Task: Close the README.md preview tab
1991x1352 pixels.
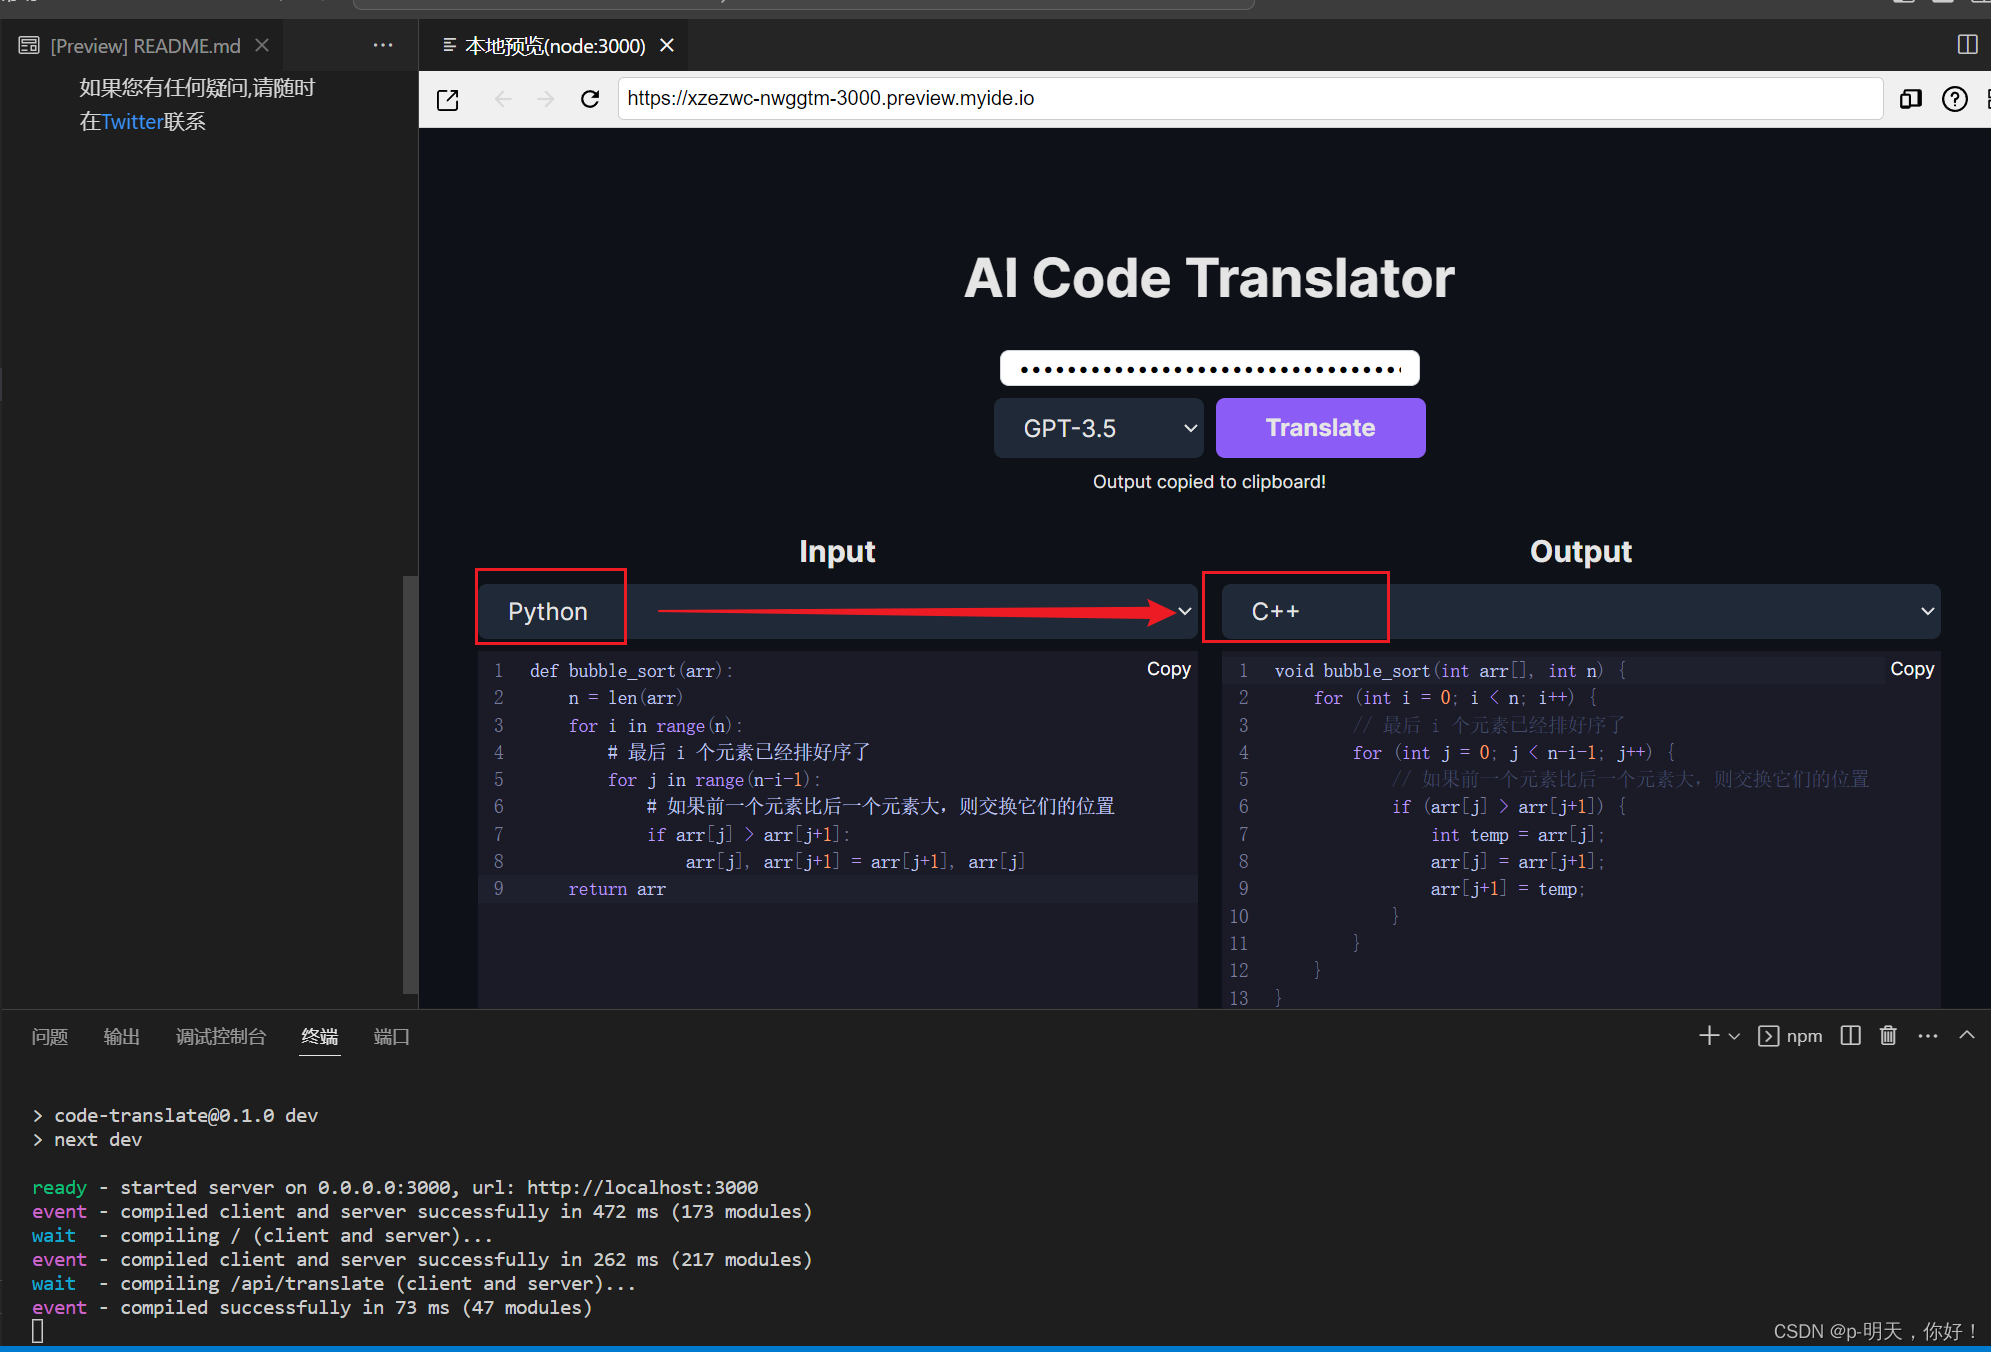Action: click(262, 46)
